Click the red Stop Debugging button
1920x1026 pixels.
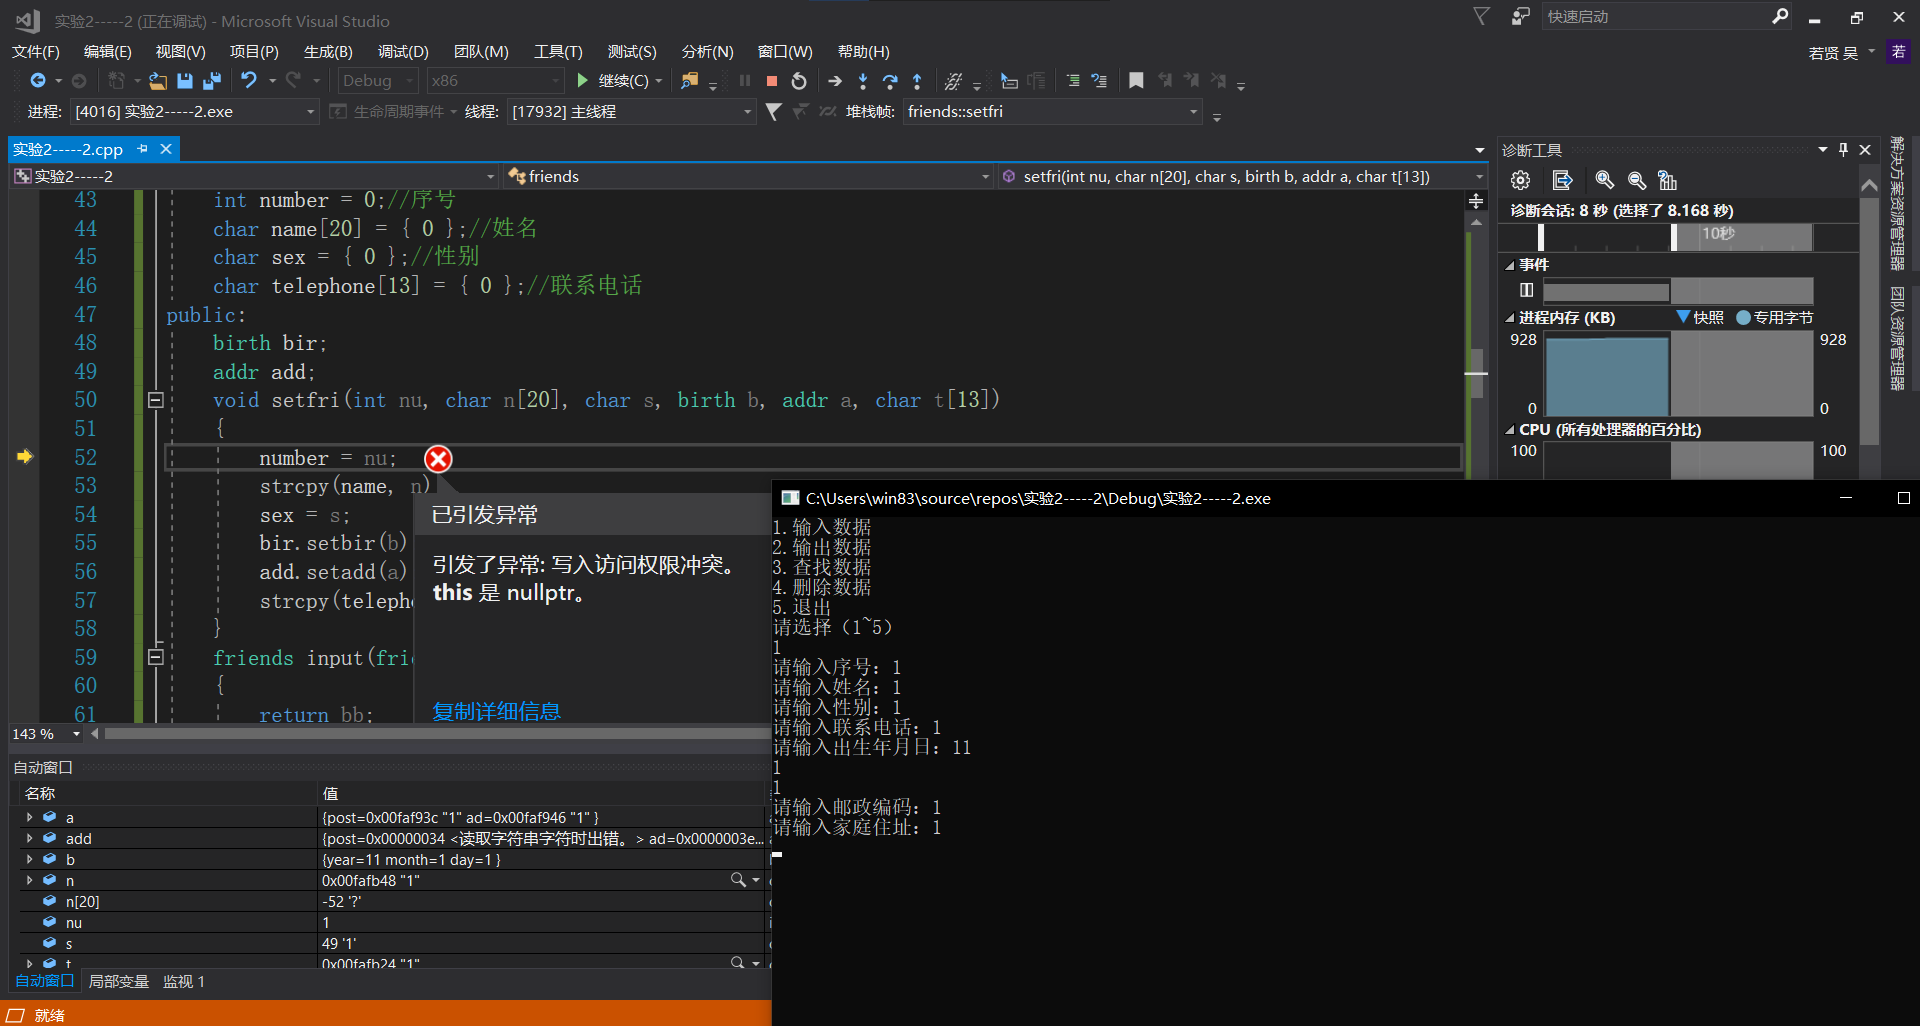771,81
